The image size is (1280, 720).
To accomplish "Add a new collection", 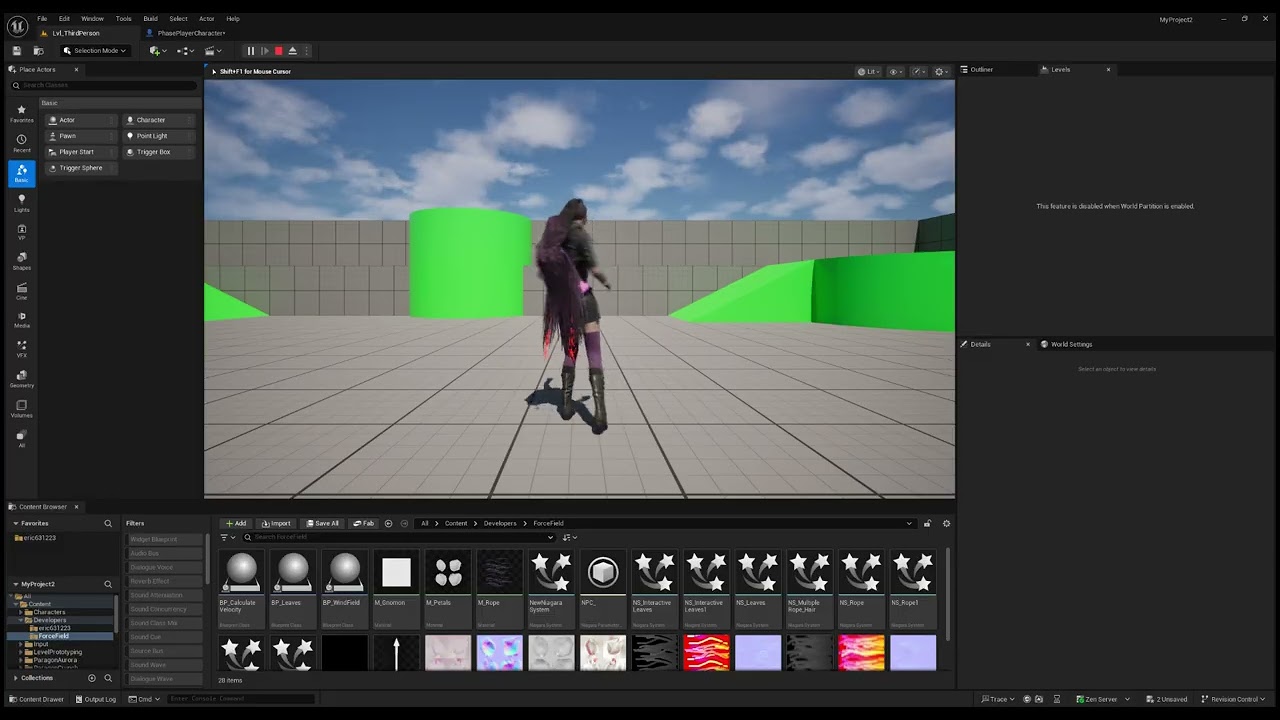I will point(92,678).
